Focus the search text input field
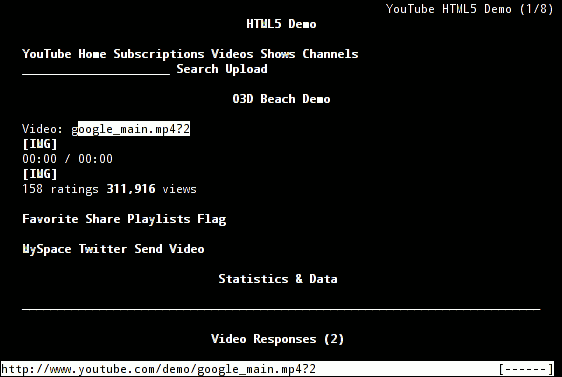The height and width of the screenshot is (377, 562). [x=96, y=70]
